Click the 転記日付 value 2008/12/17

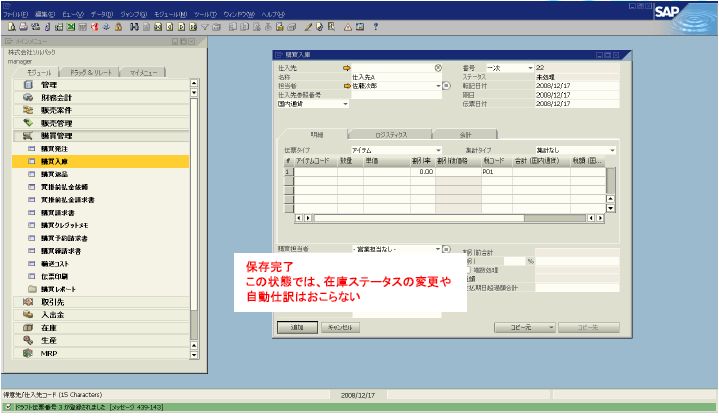point(553,86)
